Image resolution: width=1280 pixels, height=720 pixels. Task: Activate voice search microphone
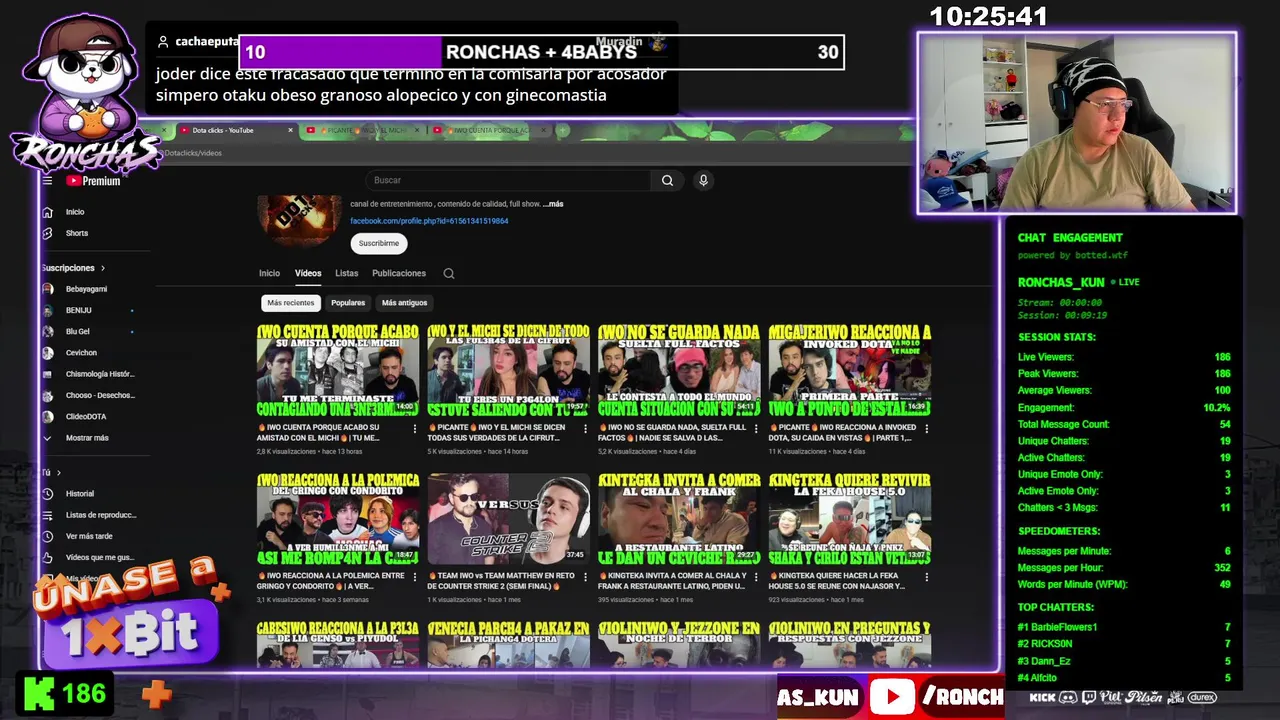click(x=703, y=180)
